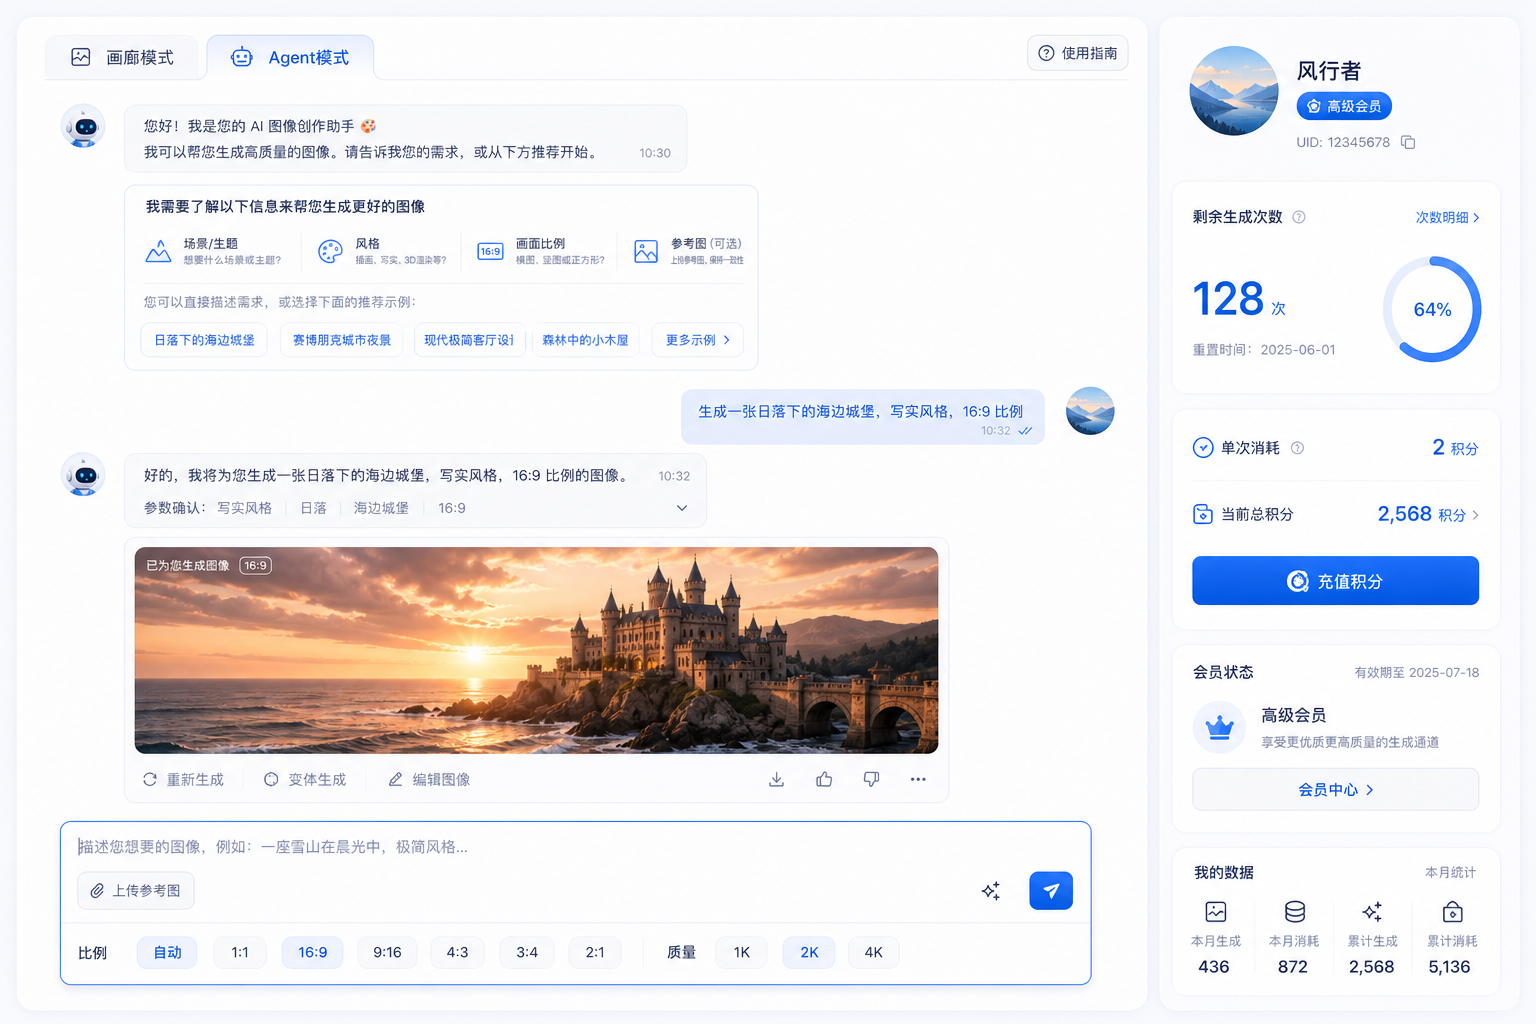The width and height of the screenshot is (1536, 1024).
Task: Click 画面比例 16:9 icon
Action: click(x=490, y=251)
